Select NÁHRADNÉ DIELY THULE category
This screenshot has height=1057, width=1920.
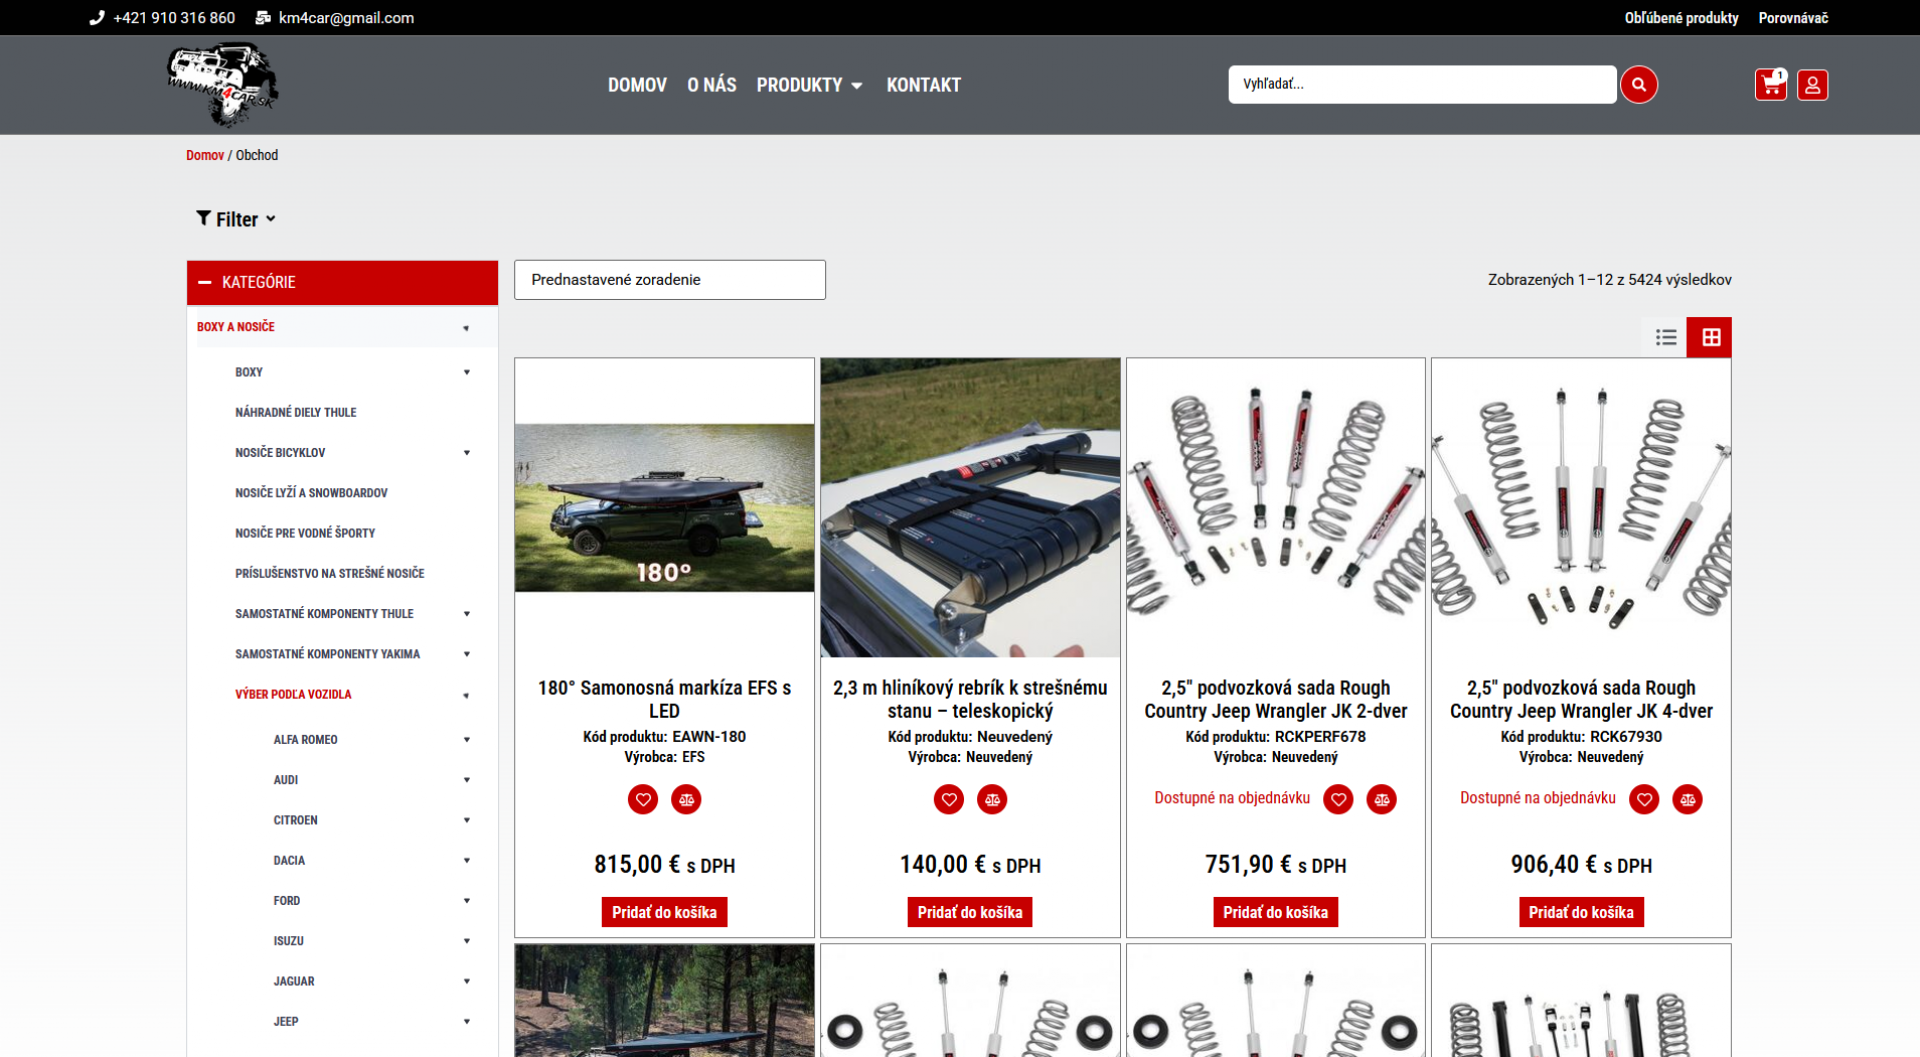(x=296, y=412)
